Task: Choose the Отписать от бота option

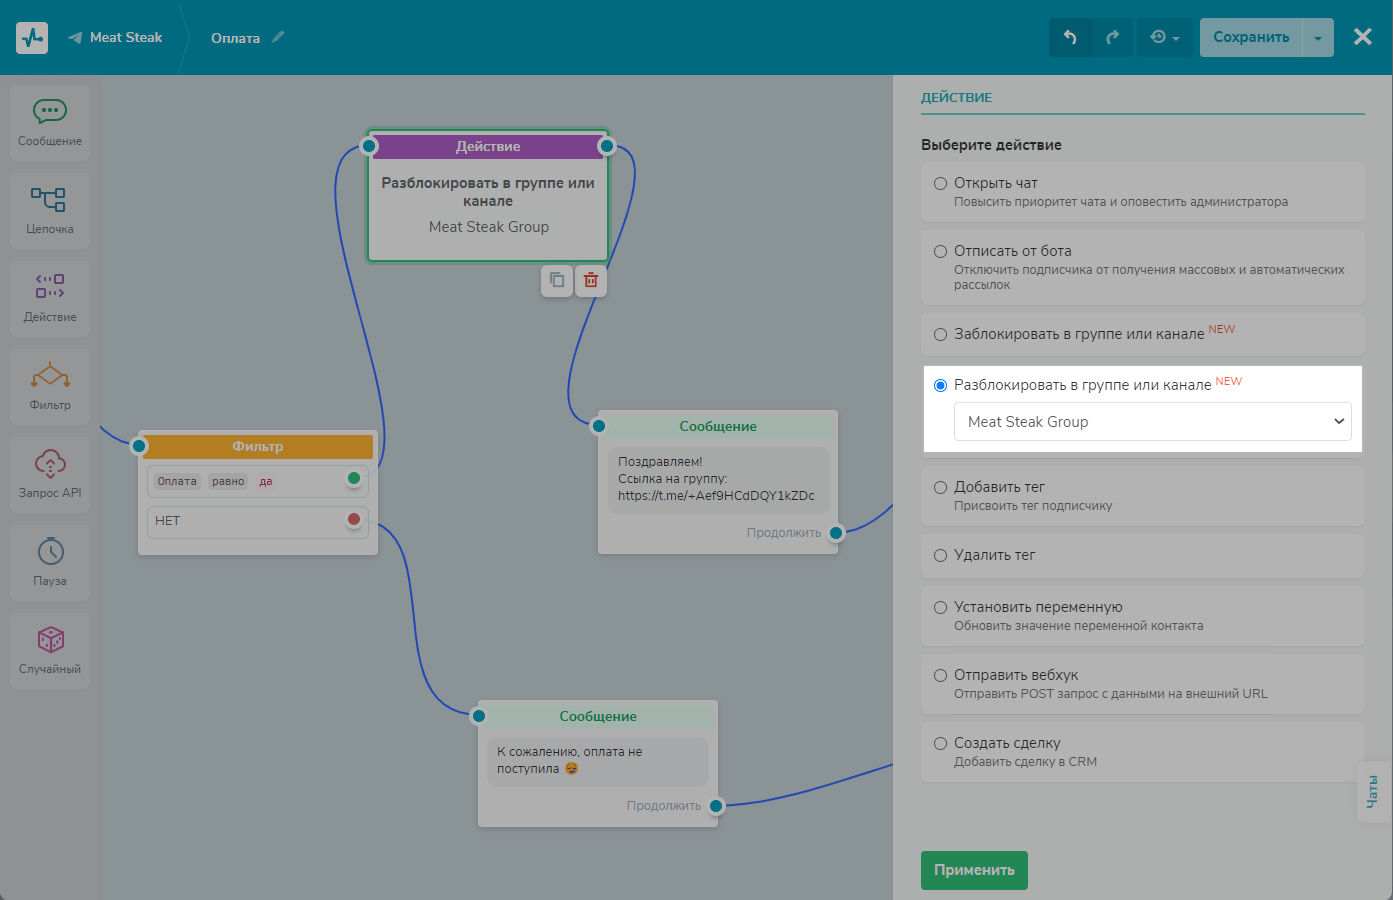Action: point(940,251)
